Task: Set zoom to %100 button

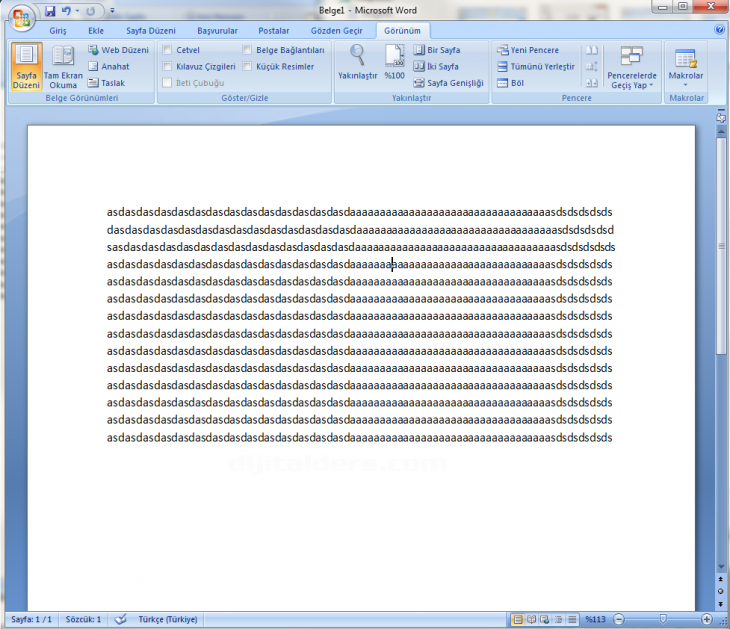Action: coord(394,62)
